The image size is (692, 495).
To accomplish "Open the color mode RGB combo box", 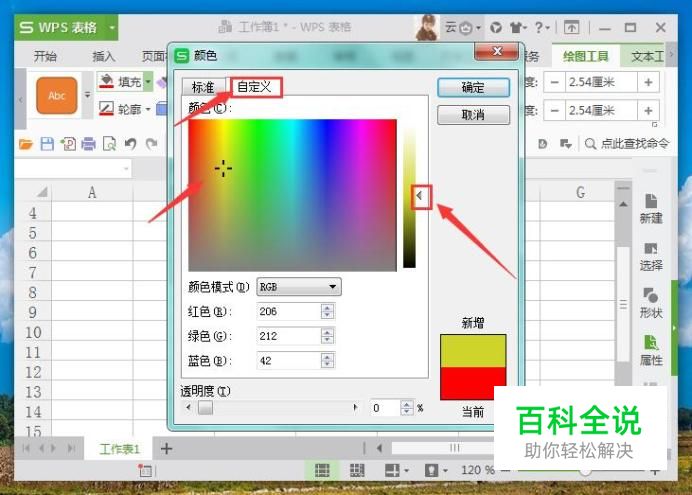I will (299, 287).
